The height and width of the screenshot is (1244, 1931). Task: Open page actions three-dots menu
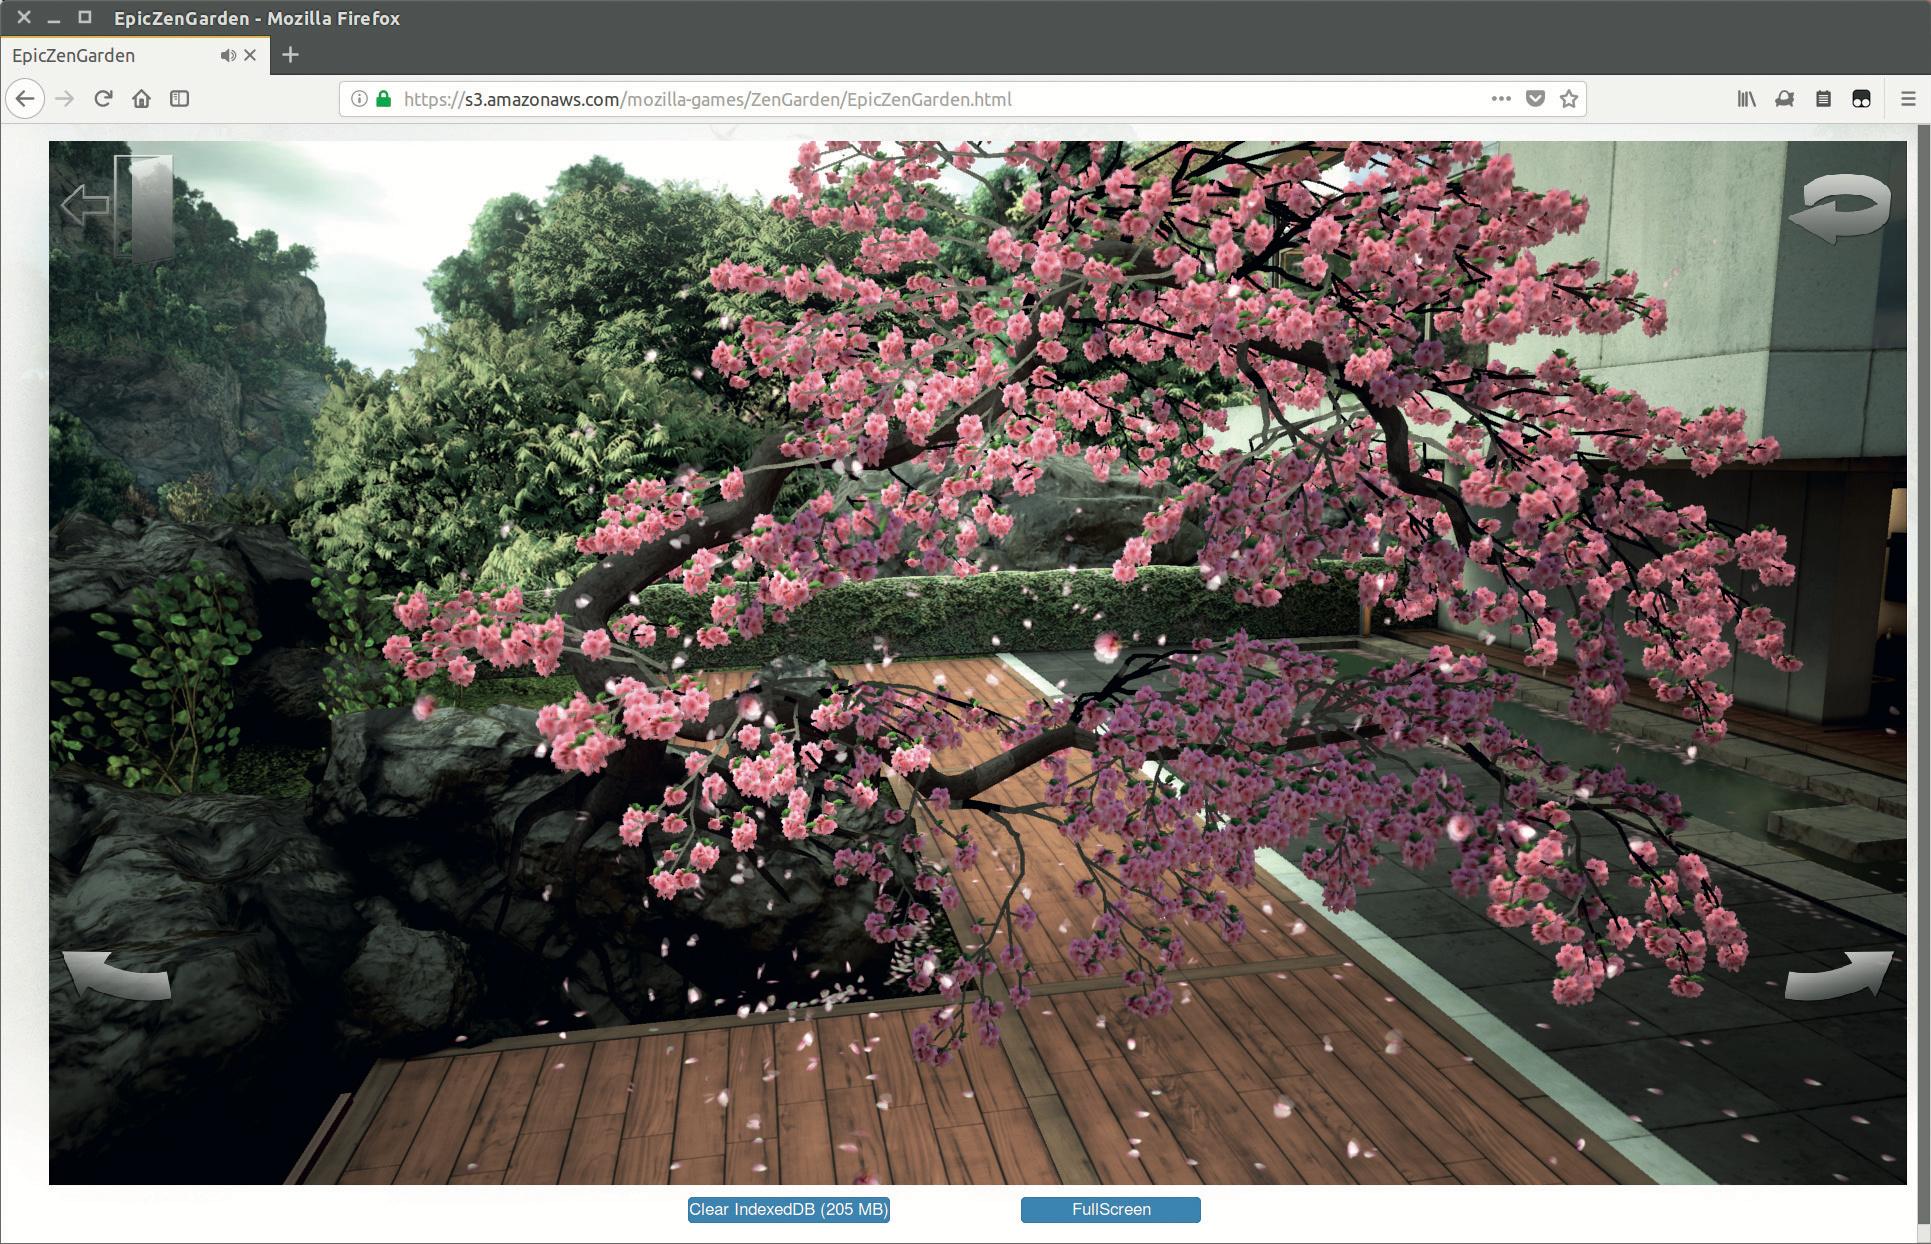tap(1500, 99)
